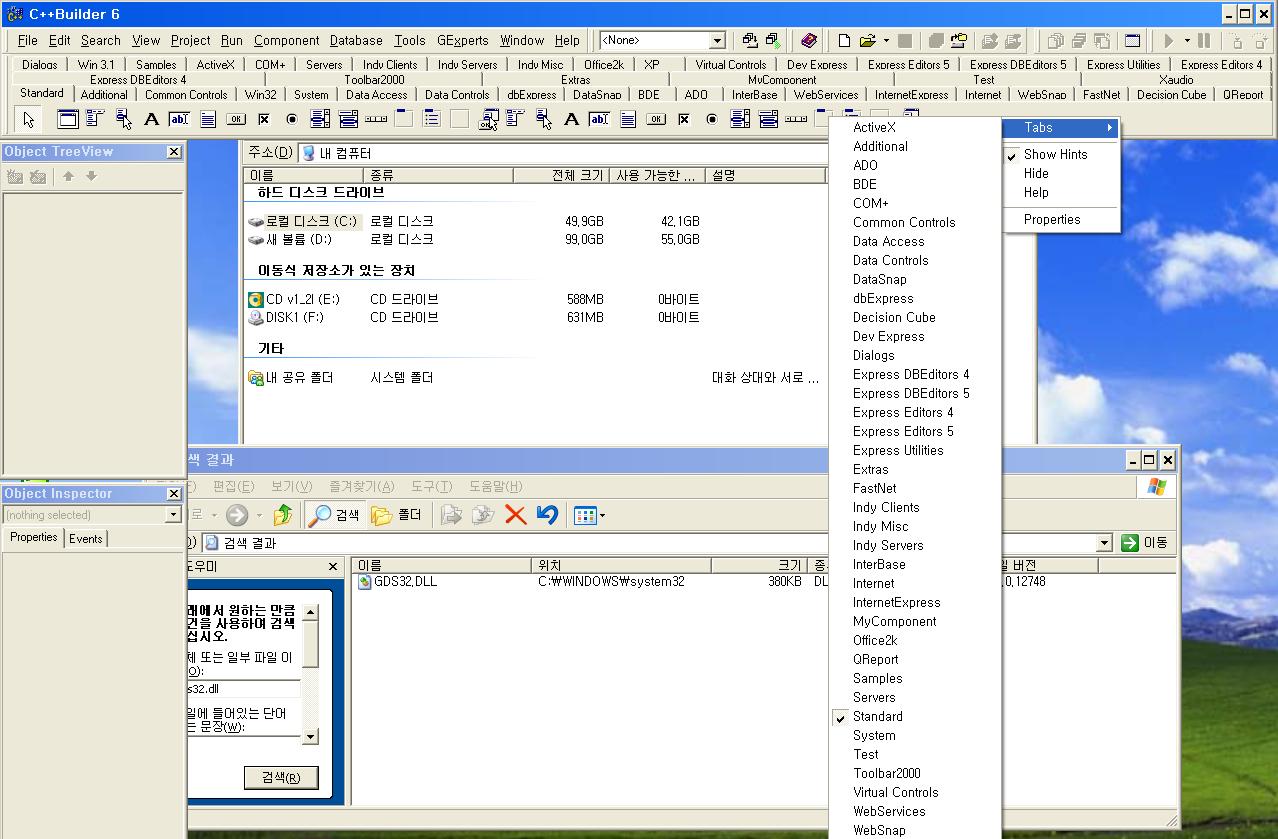Select 새 볼륨 (D:) drive row
Image resolution: width=1278 pixels, height=839 pixels.
point(290,240)
